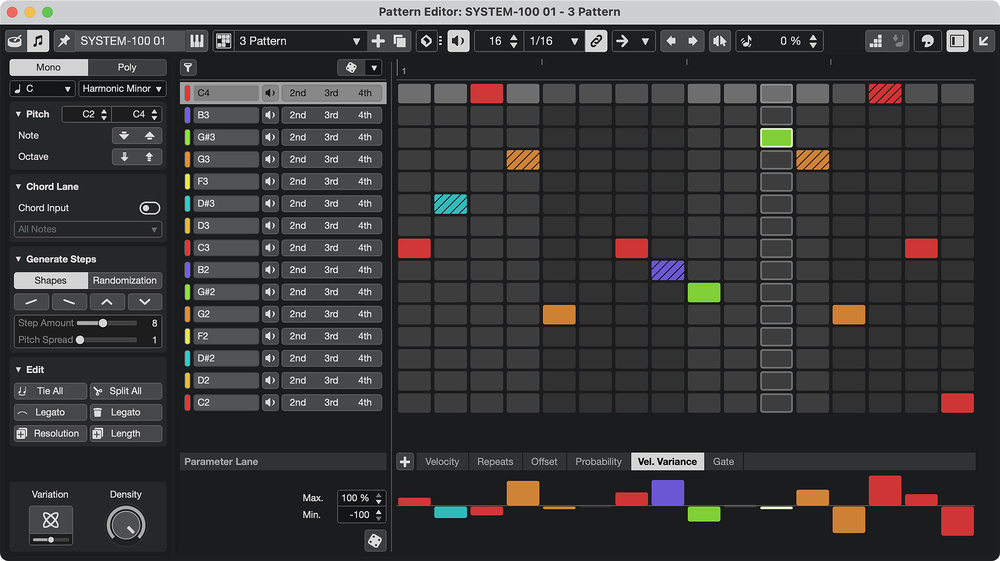Adjust the 16 steps stepper
1000x561 pixels.
(513, 41)
